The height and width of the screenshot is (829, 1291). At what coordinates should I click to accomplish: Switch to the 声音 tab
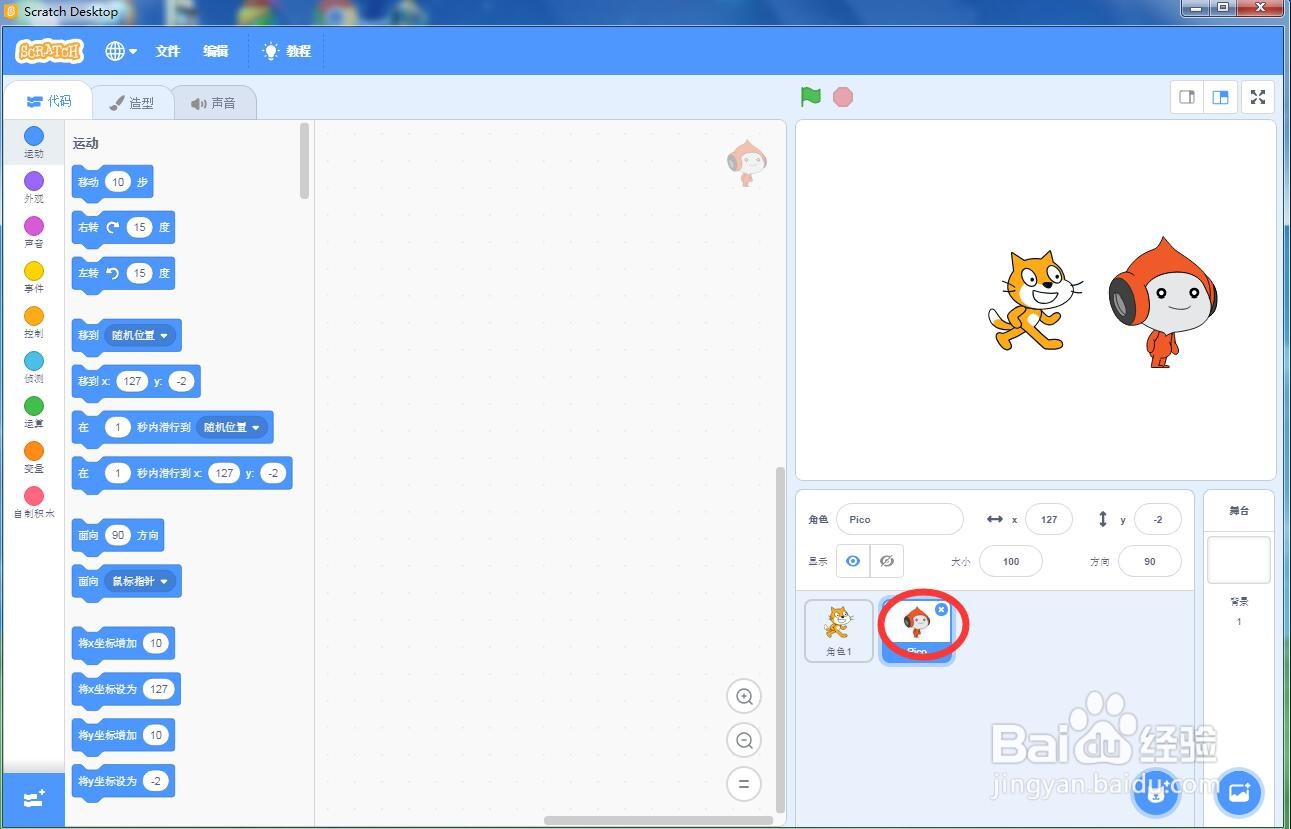coord(214,102)
